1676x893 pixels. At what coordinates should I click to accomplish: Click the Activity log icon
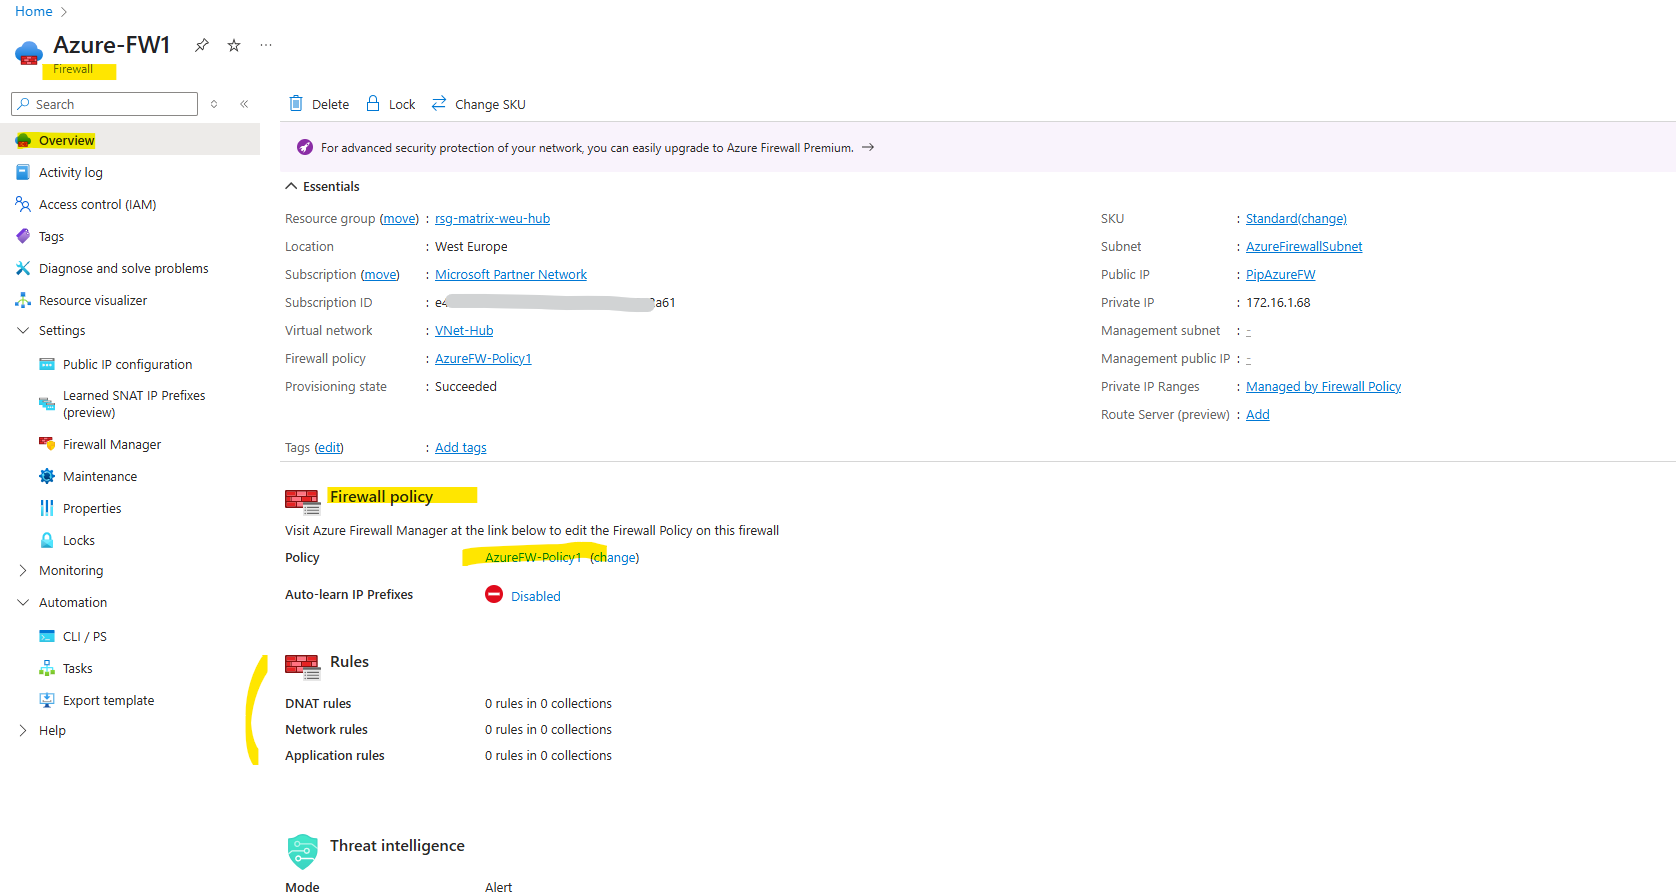click(23, 172)
